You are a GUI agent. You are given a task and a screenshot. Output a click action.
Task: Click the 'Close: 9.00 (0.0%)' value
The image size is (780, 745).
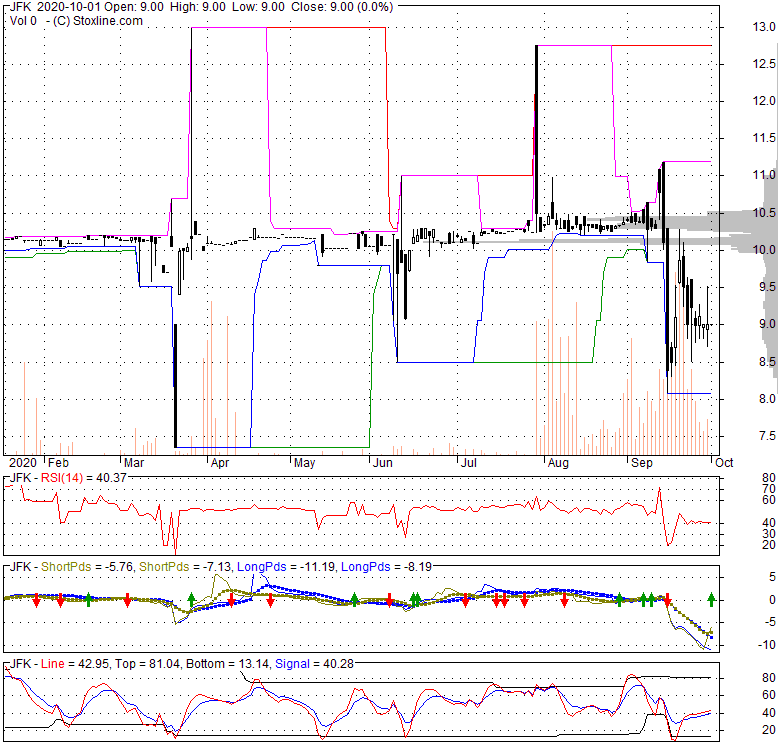pyautogui.click(x=342, y=7)
